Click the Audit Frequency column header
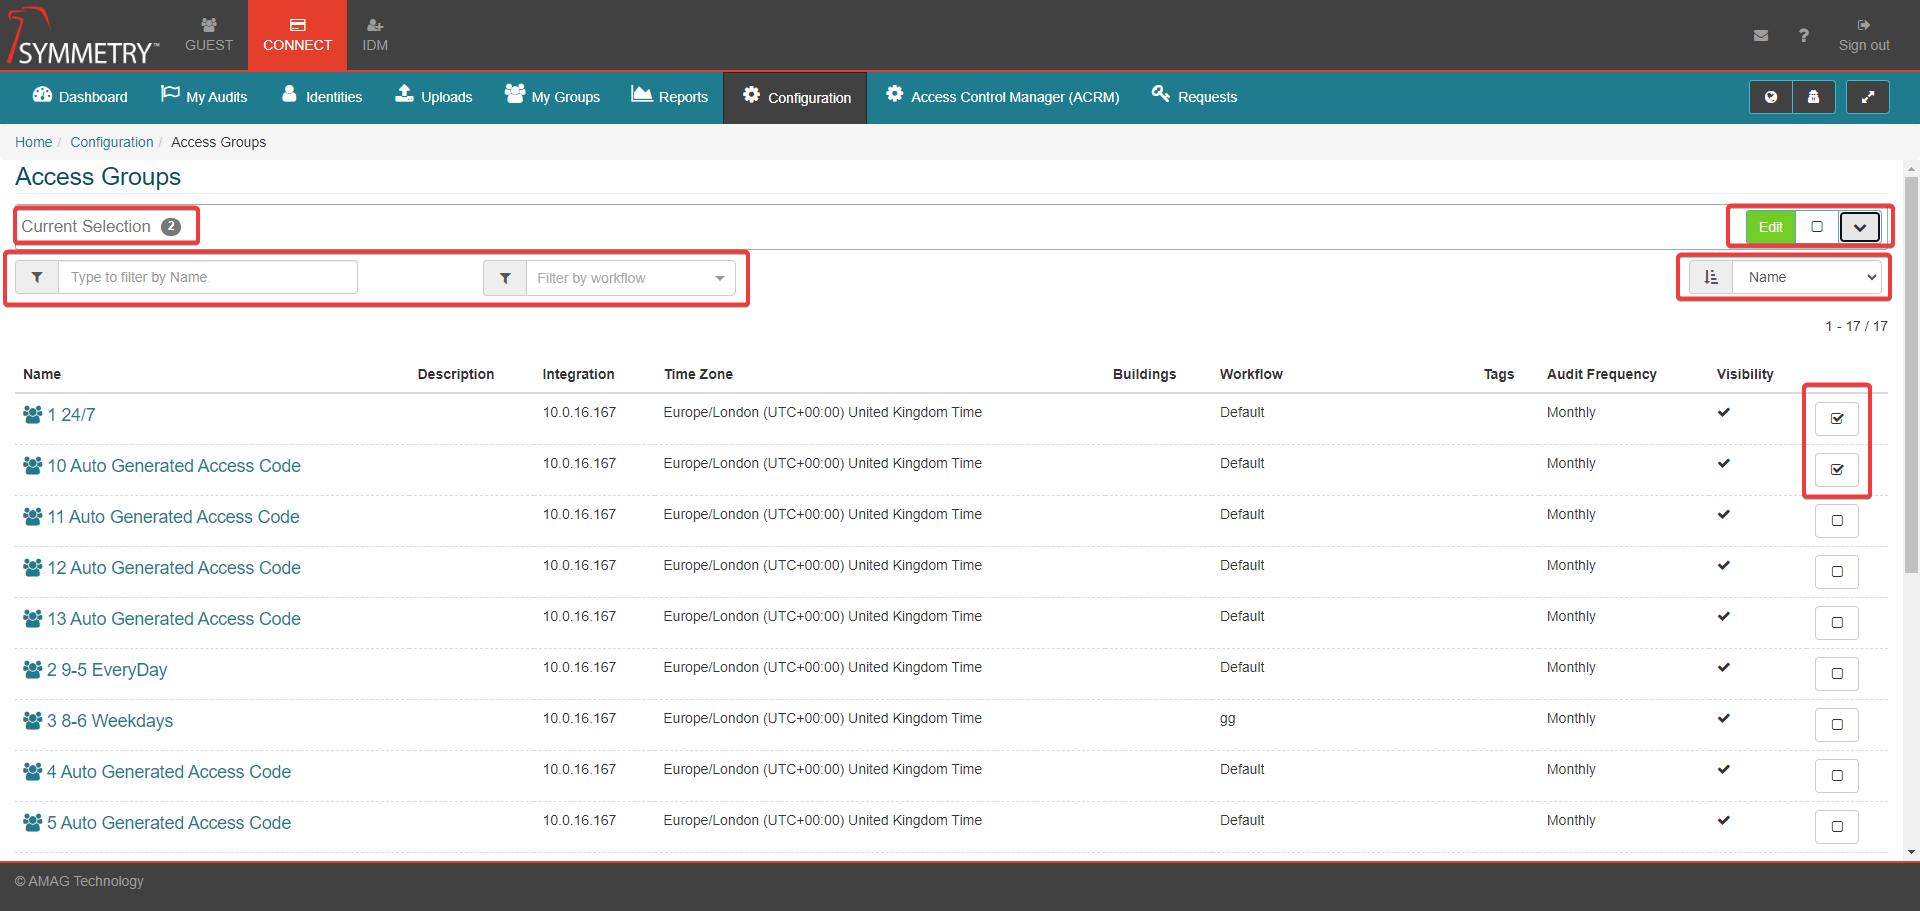Image resolution: width=1920 pixels, height=911 pixels. [x=1601, y=374]
